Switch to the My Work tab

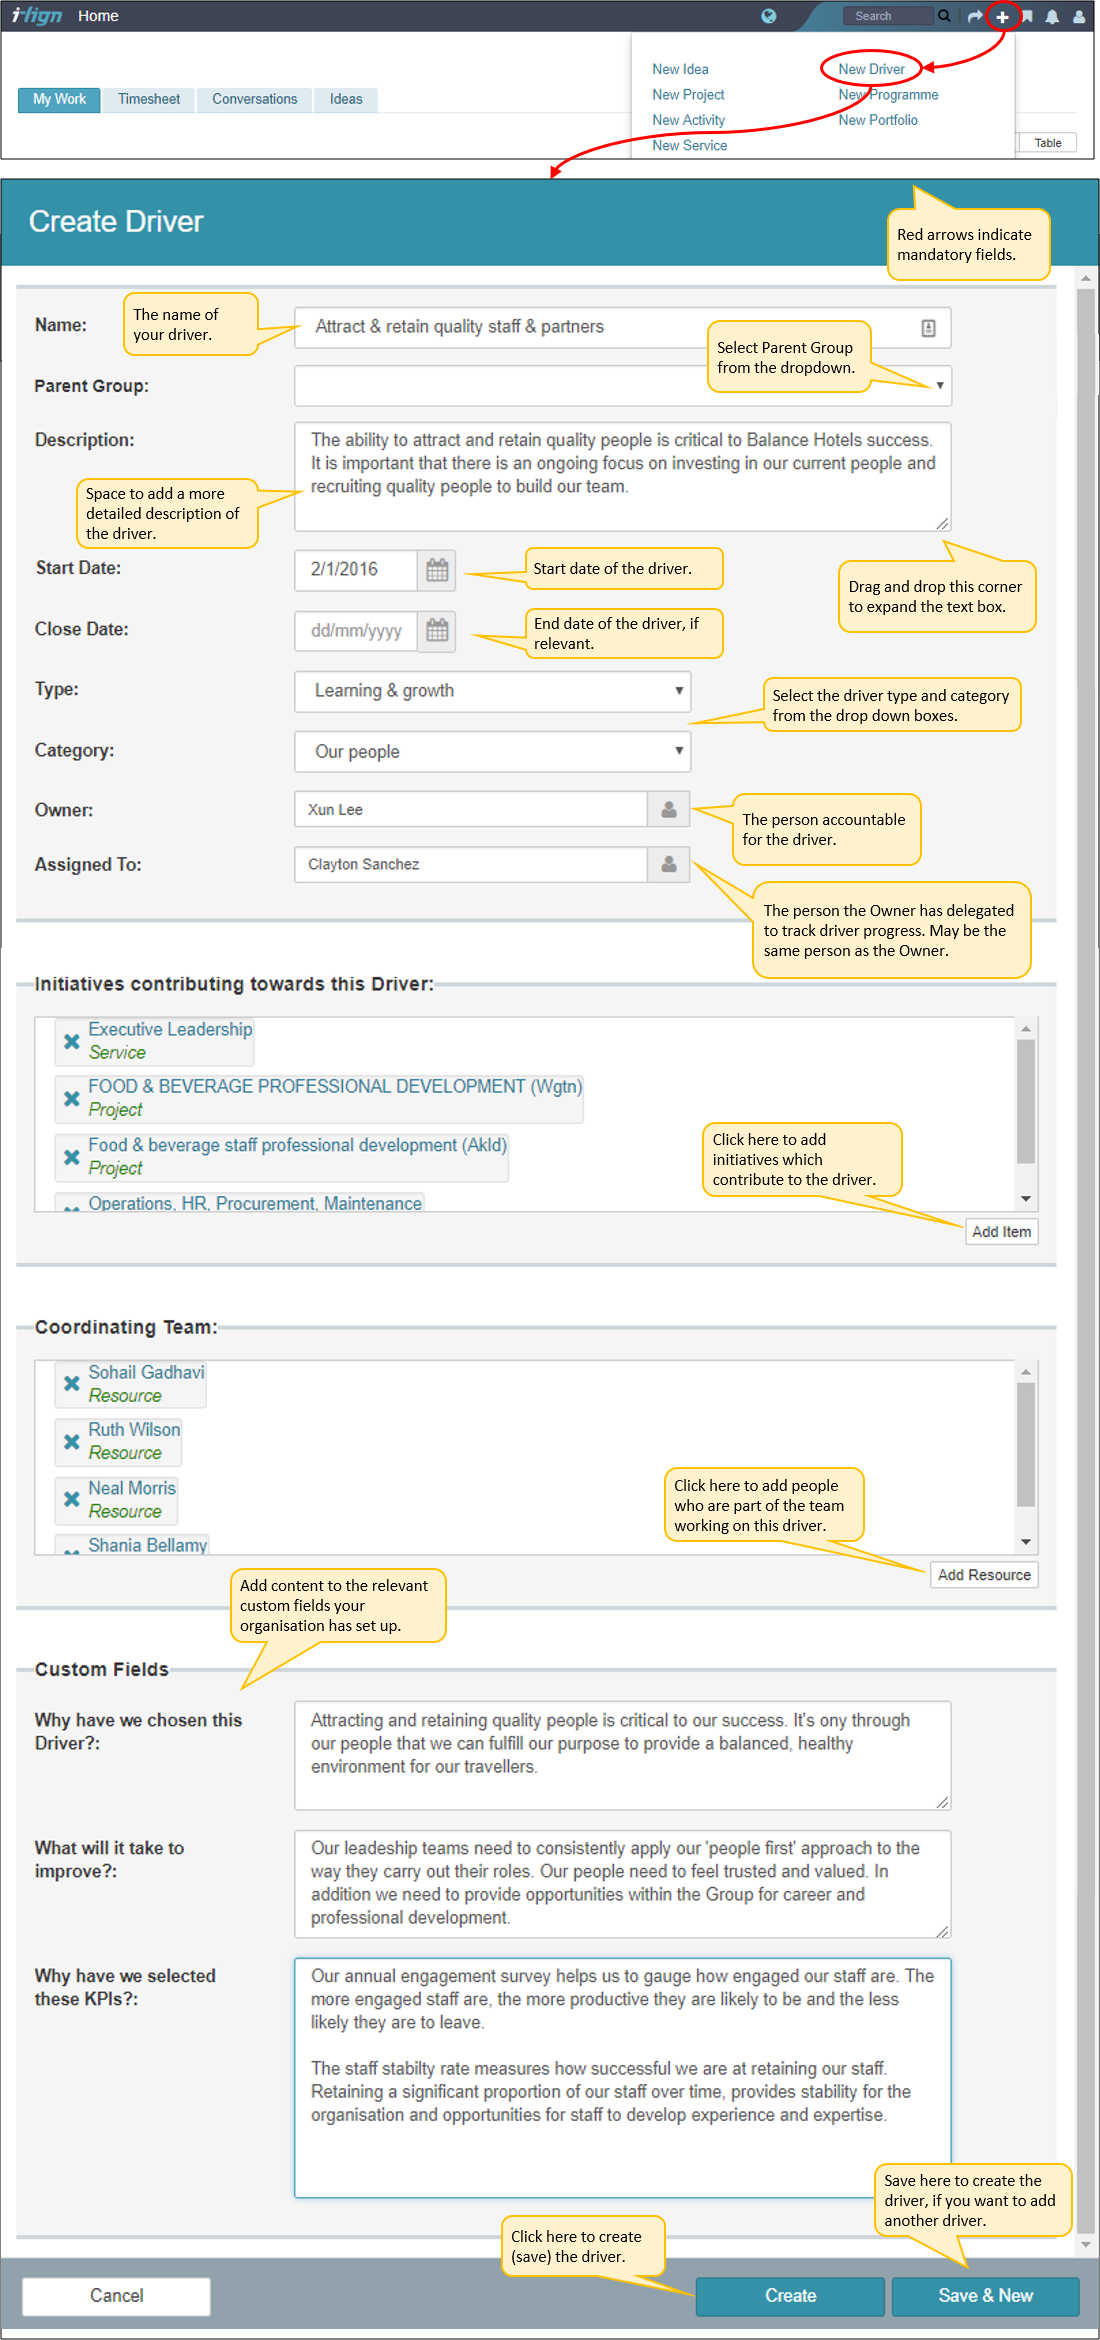pyautogui.click(x=59, y=99)
